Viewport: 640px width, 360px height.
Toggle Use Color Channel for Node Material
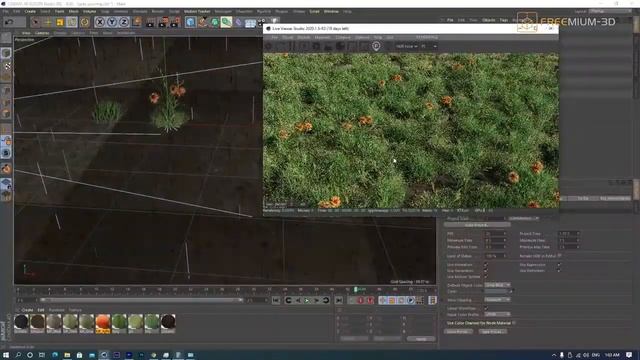514,323
